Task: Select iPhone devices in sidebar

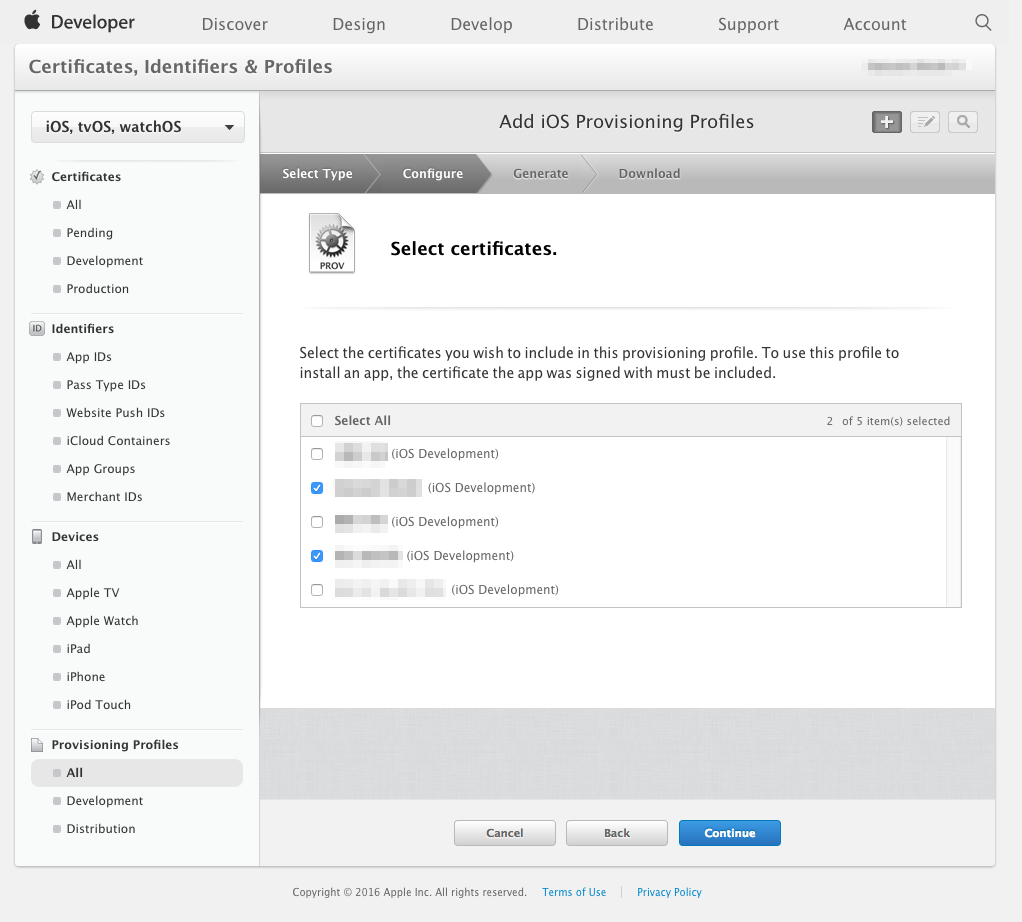Action: tap(85, 676)
